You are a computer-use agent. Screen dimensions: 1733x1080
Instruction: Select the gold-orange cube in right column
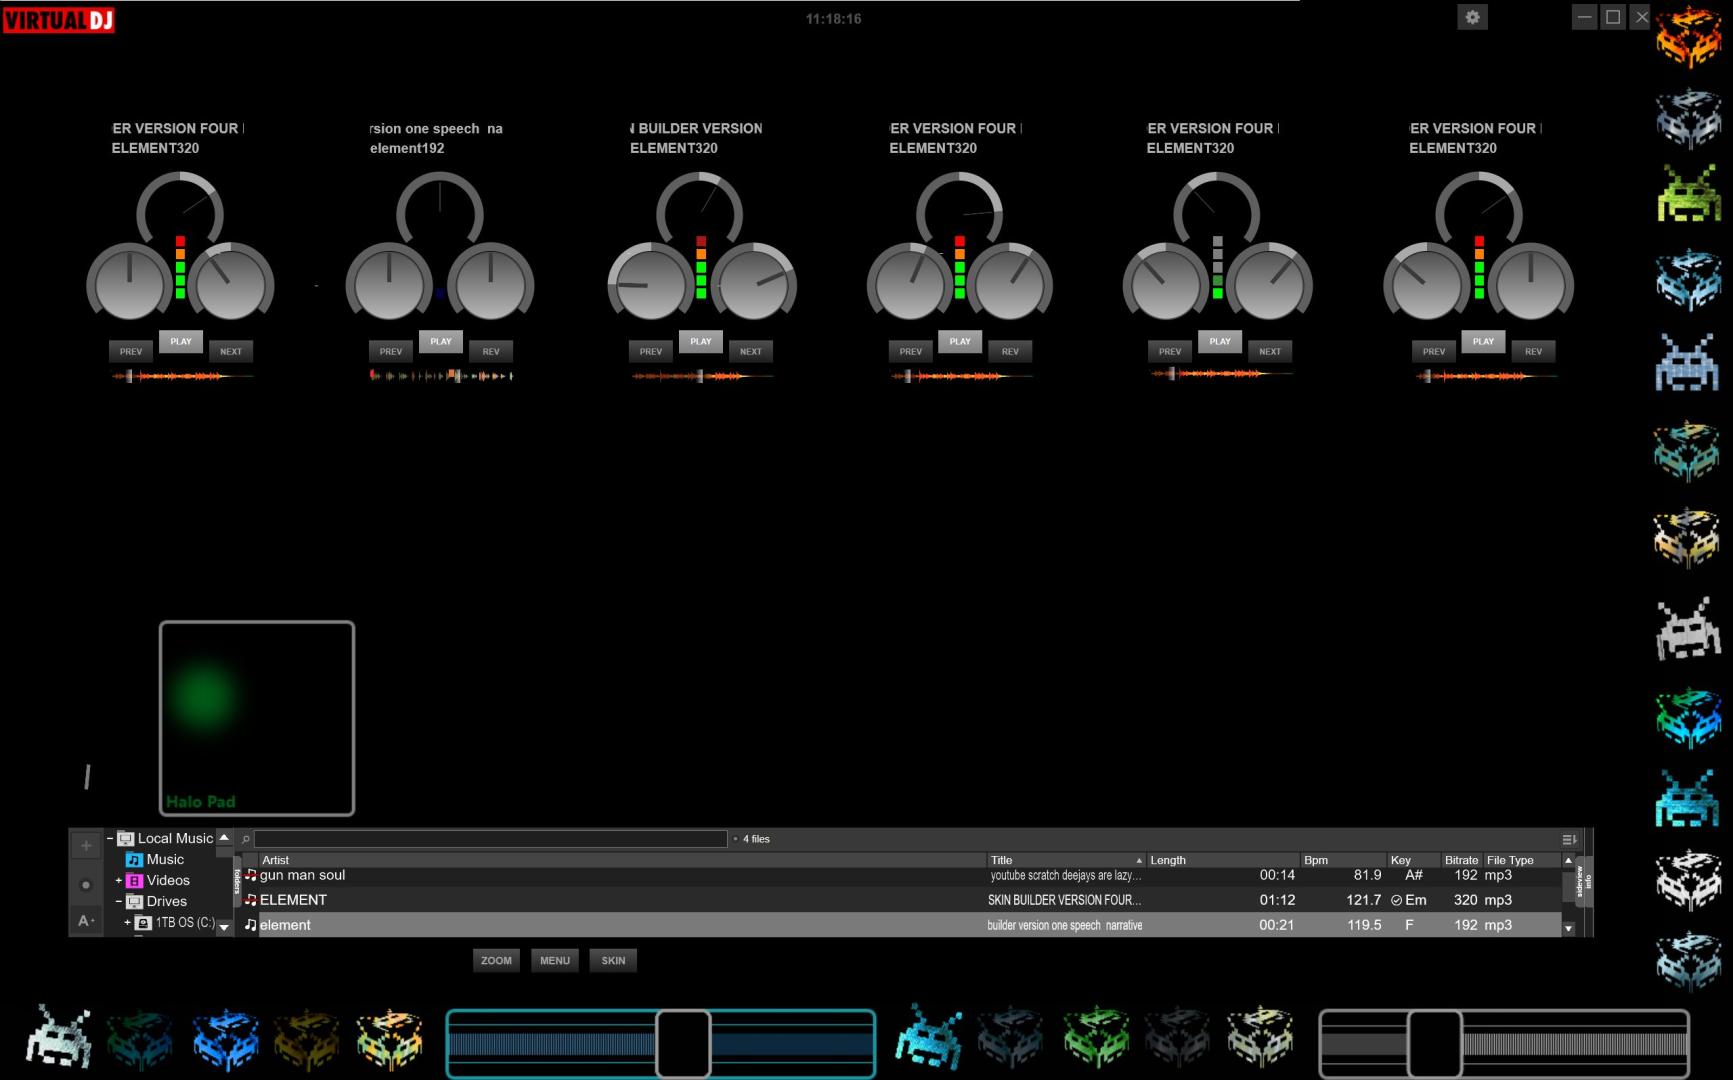tap(1688, 538)
